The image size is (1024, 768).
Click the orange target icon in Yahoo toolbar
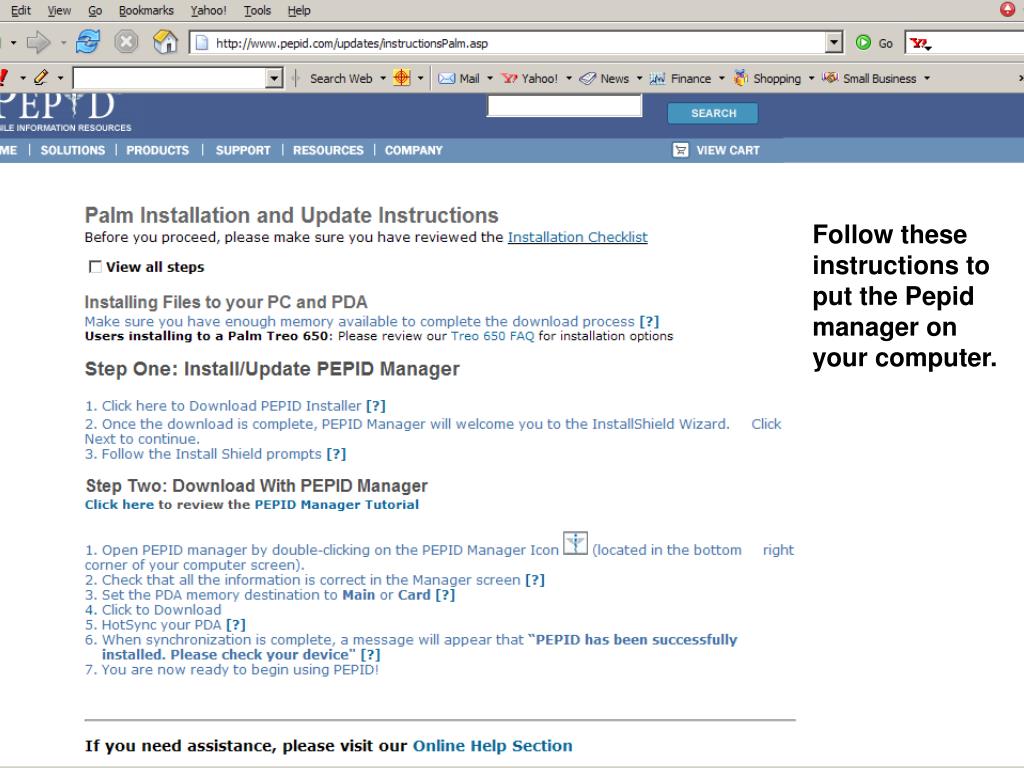click(x=402, y=78)
